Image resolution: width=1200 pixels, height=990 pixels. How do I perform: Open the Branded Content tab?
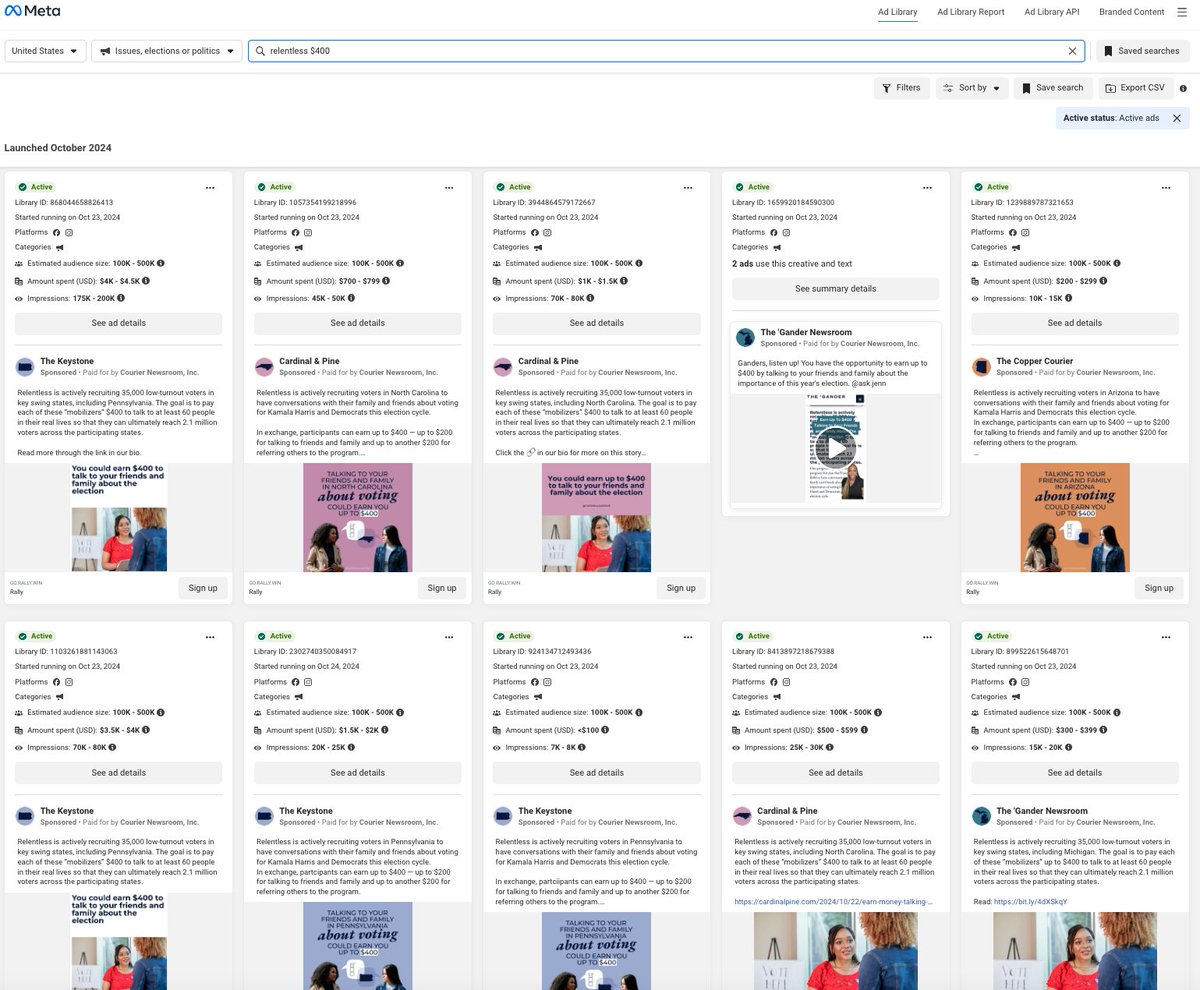point(1131,12)
